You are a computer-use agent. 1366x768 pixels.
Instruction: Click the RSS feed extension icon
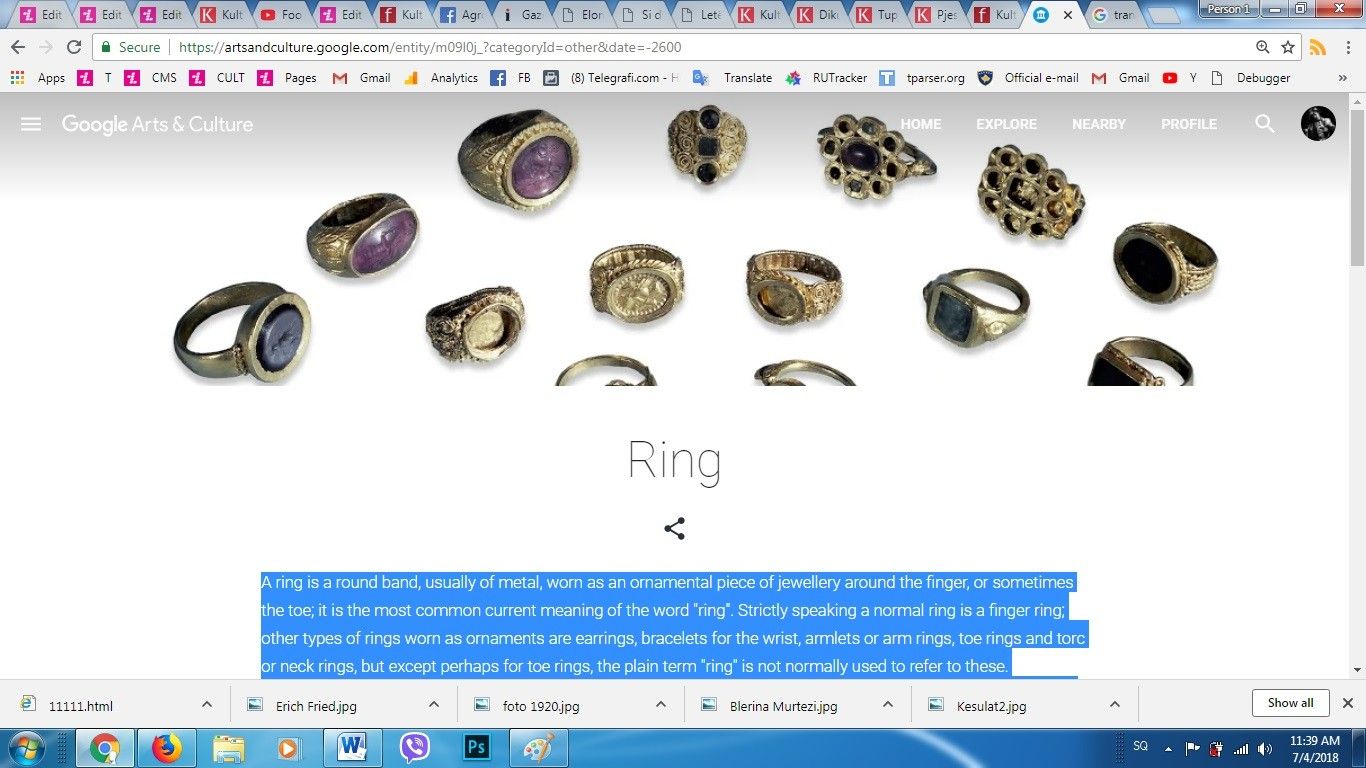[1317, 47]
